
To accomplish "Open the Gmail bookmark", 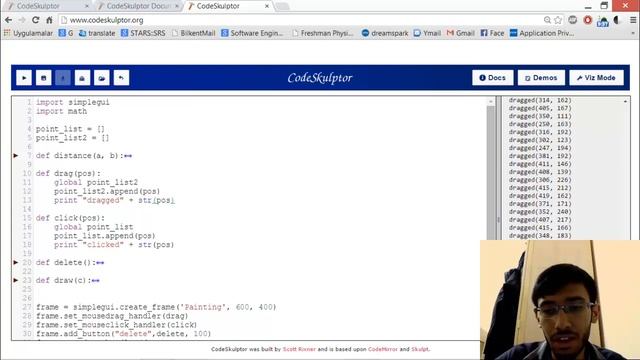I will tap(460, 33).
